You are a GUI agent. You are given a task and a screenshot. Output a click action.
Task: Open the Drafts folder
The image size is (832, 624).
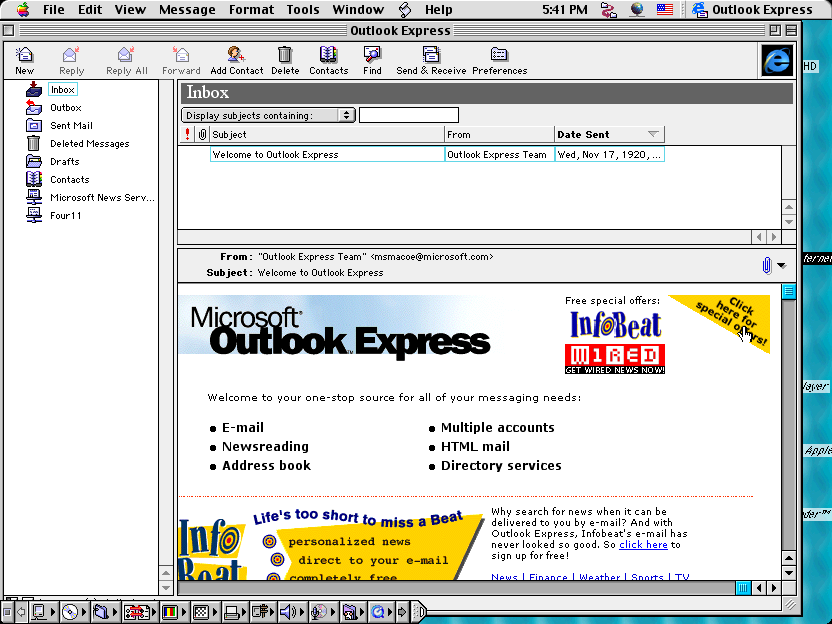click(65, 162)
